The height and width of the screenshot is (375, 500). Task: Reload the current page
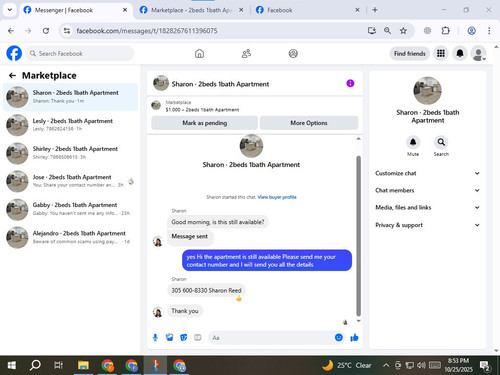46,31
